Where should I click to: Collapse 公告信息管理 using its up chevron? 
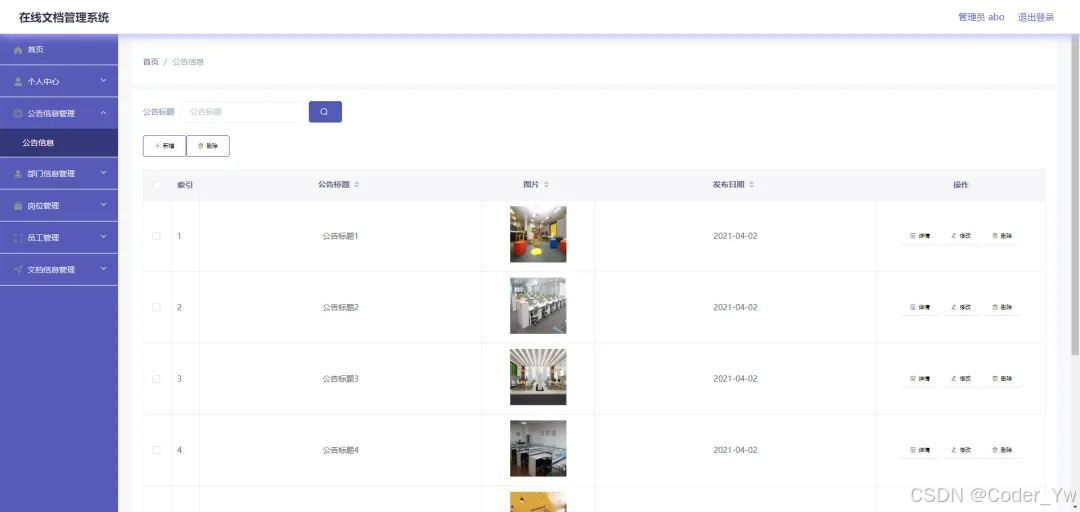(x=103, y=113)
